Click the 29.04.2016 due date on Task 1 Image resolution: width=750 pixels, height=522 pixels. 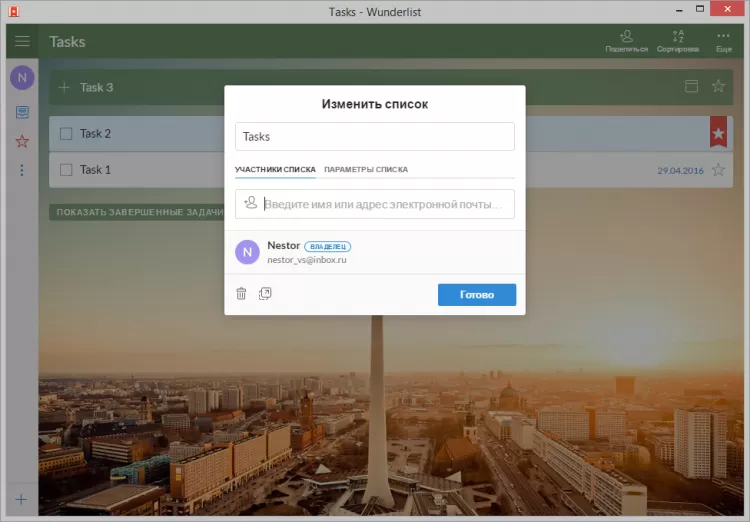point(680,170)
